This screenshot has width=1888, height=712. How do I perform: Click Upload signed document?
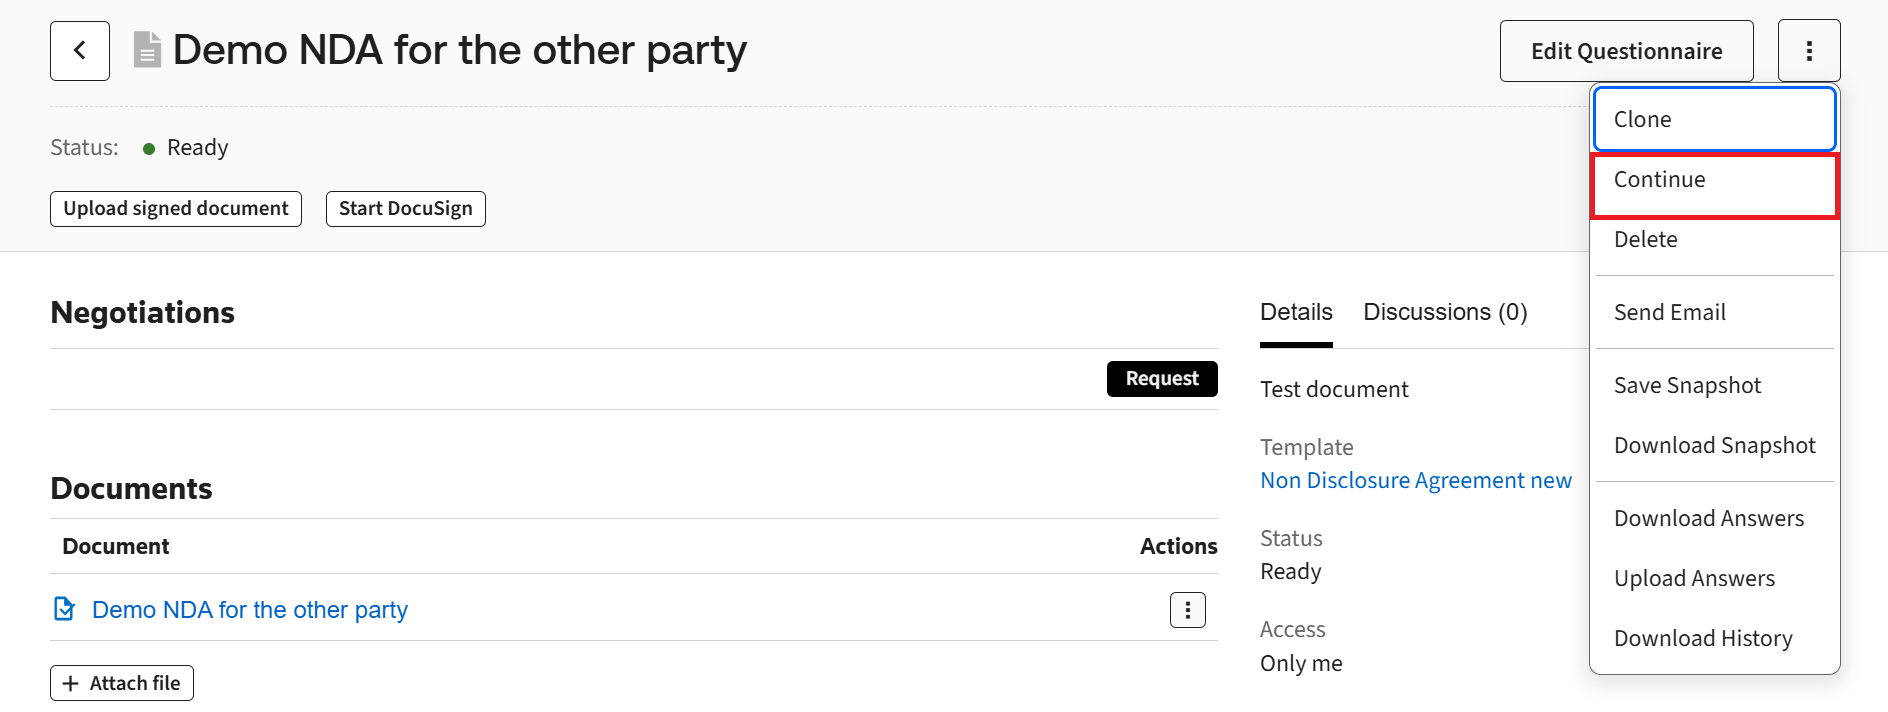click(x=175, y=208)
